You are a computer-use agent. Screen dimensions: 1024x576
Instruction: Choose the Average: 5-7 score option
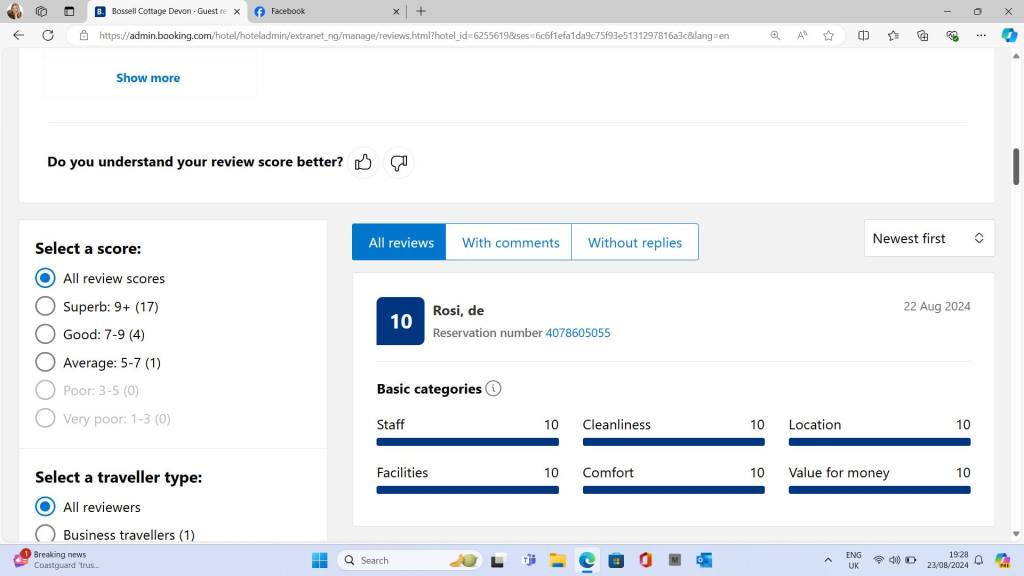click(45, 362)
